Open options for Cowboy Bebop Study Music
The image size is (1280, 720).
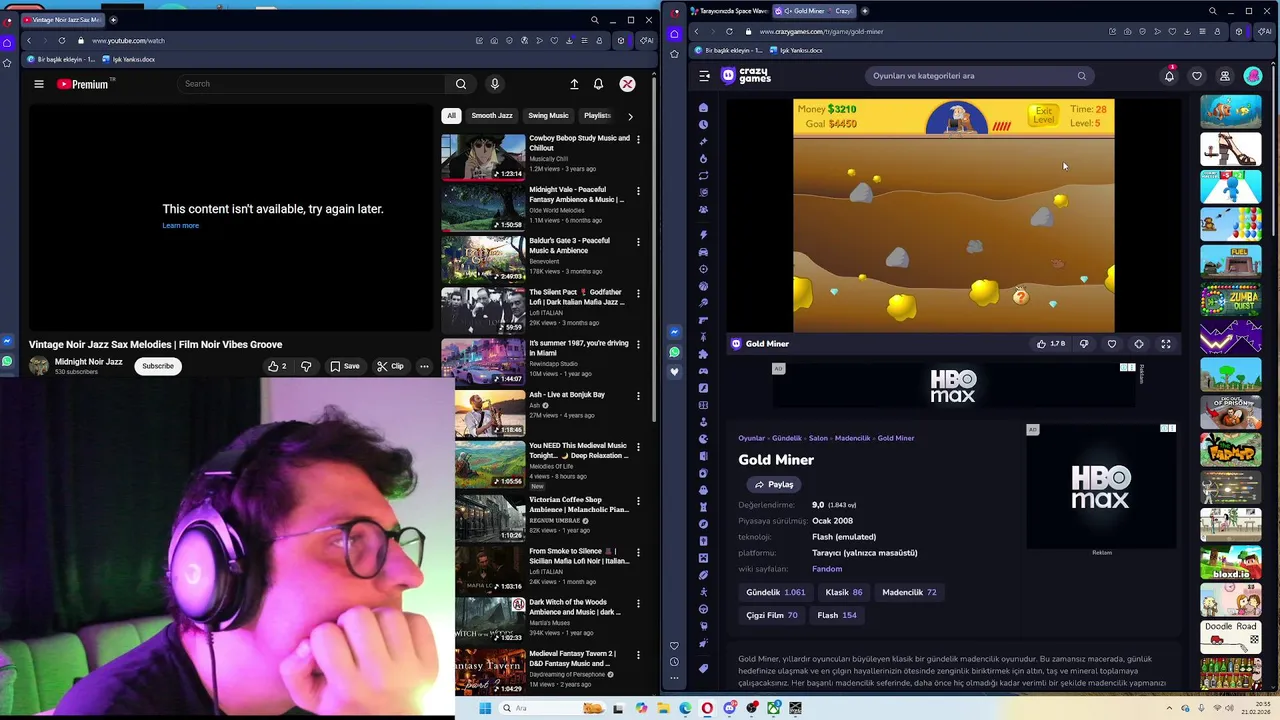coord(638,139)
